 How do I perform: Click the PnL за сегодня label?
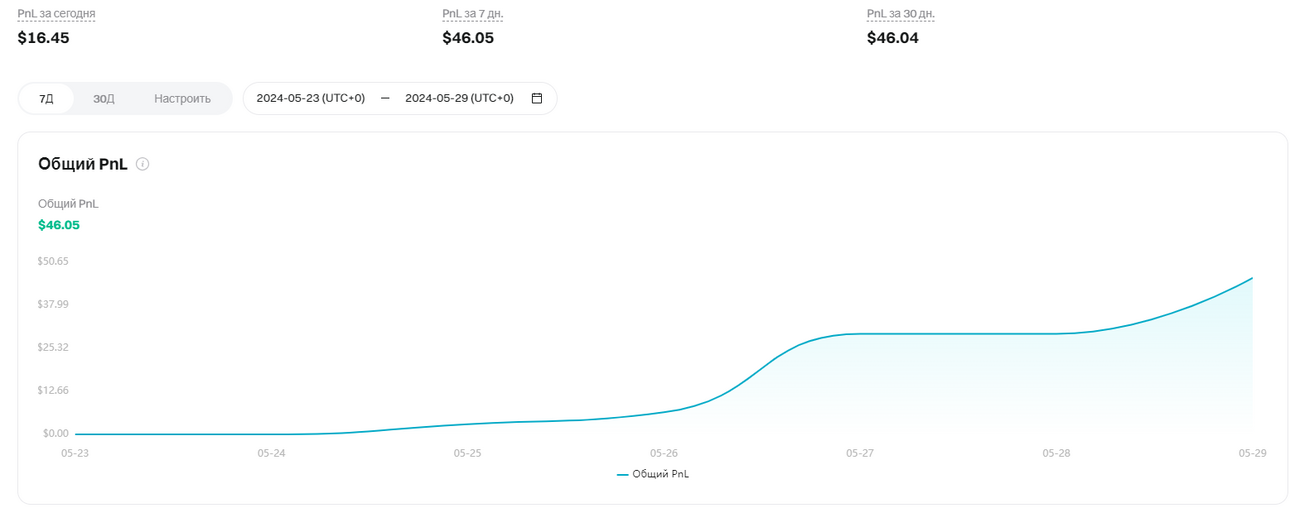pyautogui.click(x=57, y=13)
